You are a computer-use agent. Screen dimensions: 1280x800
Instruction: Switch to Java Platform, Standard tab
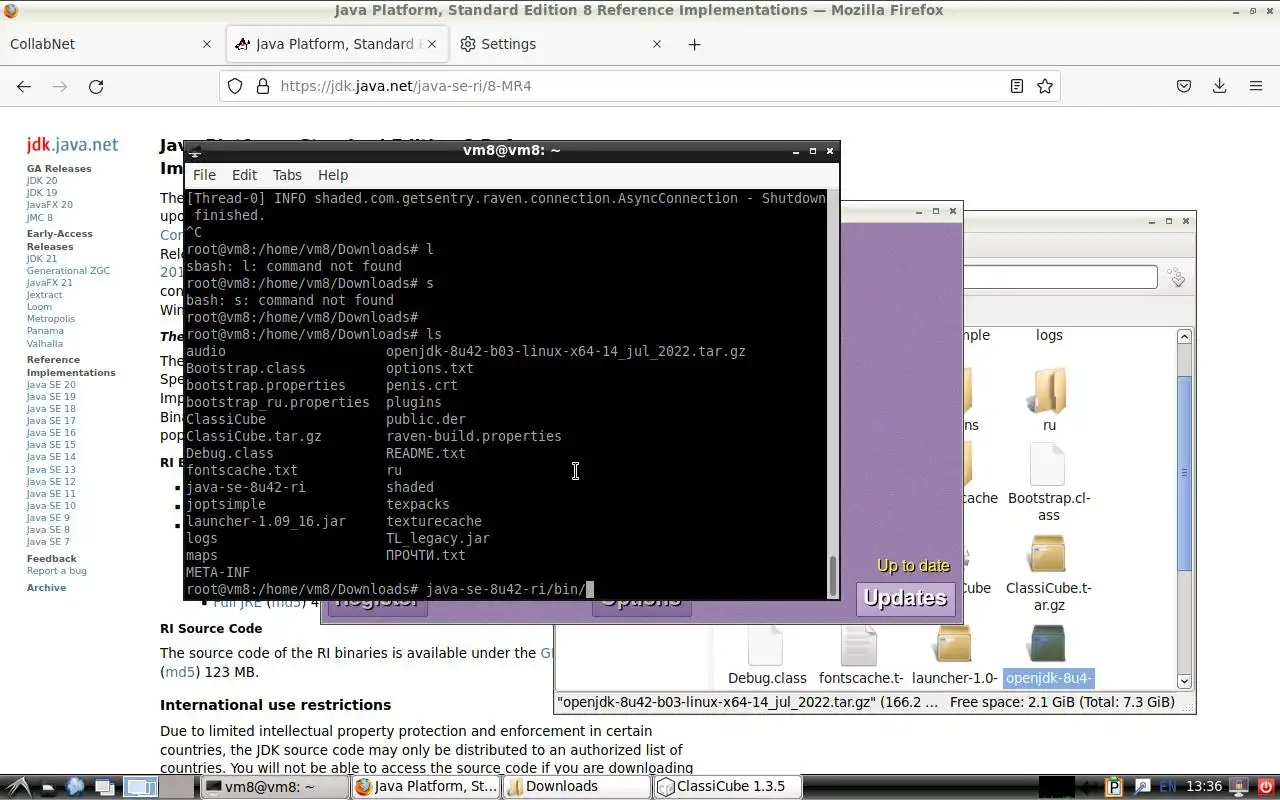[339, 44]
